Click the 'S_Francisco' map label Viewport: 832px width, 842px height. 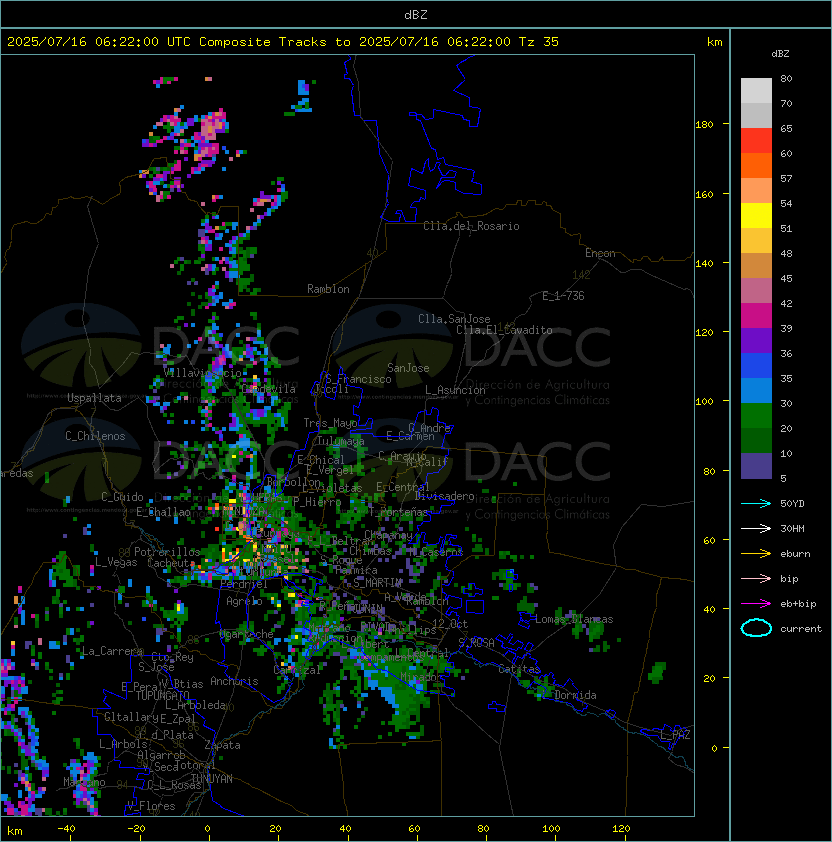pos(358,379)
